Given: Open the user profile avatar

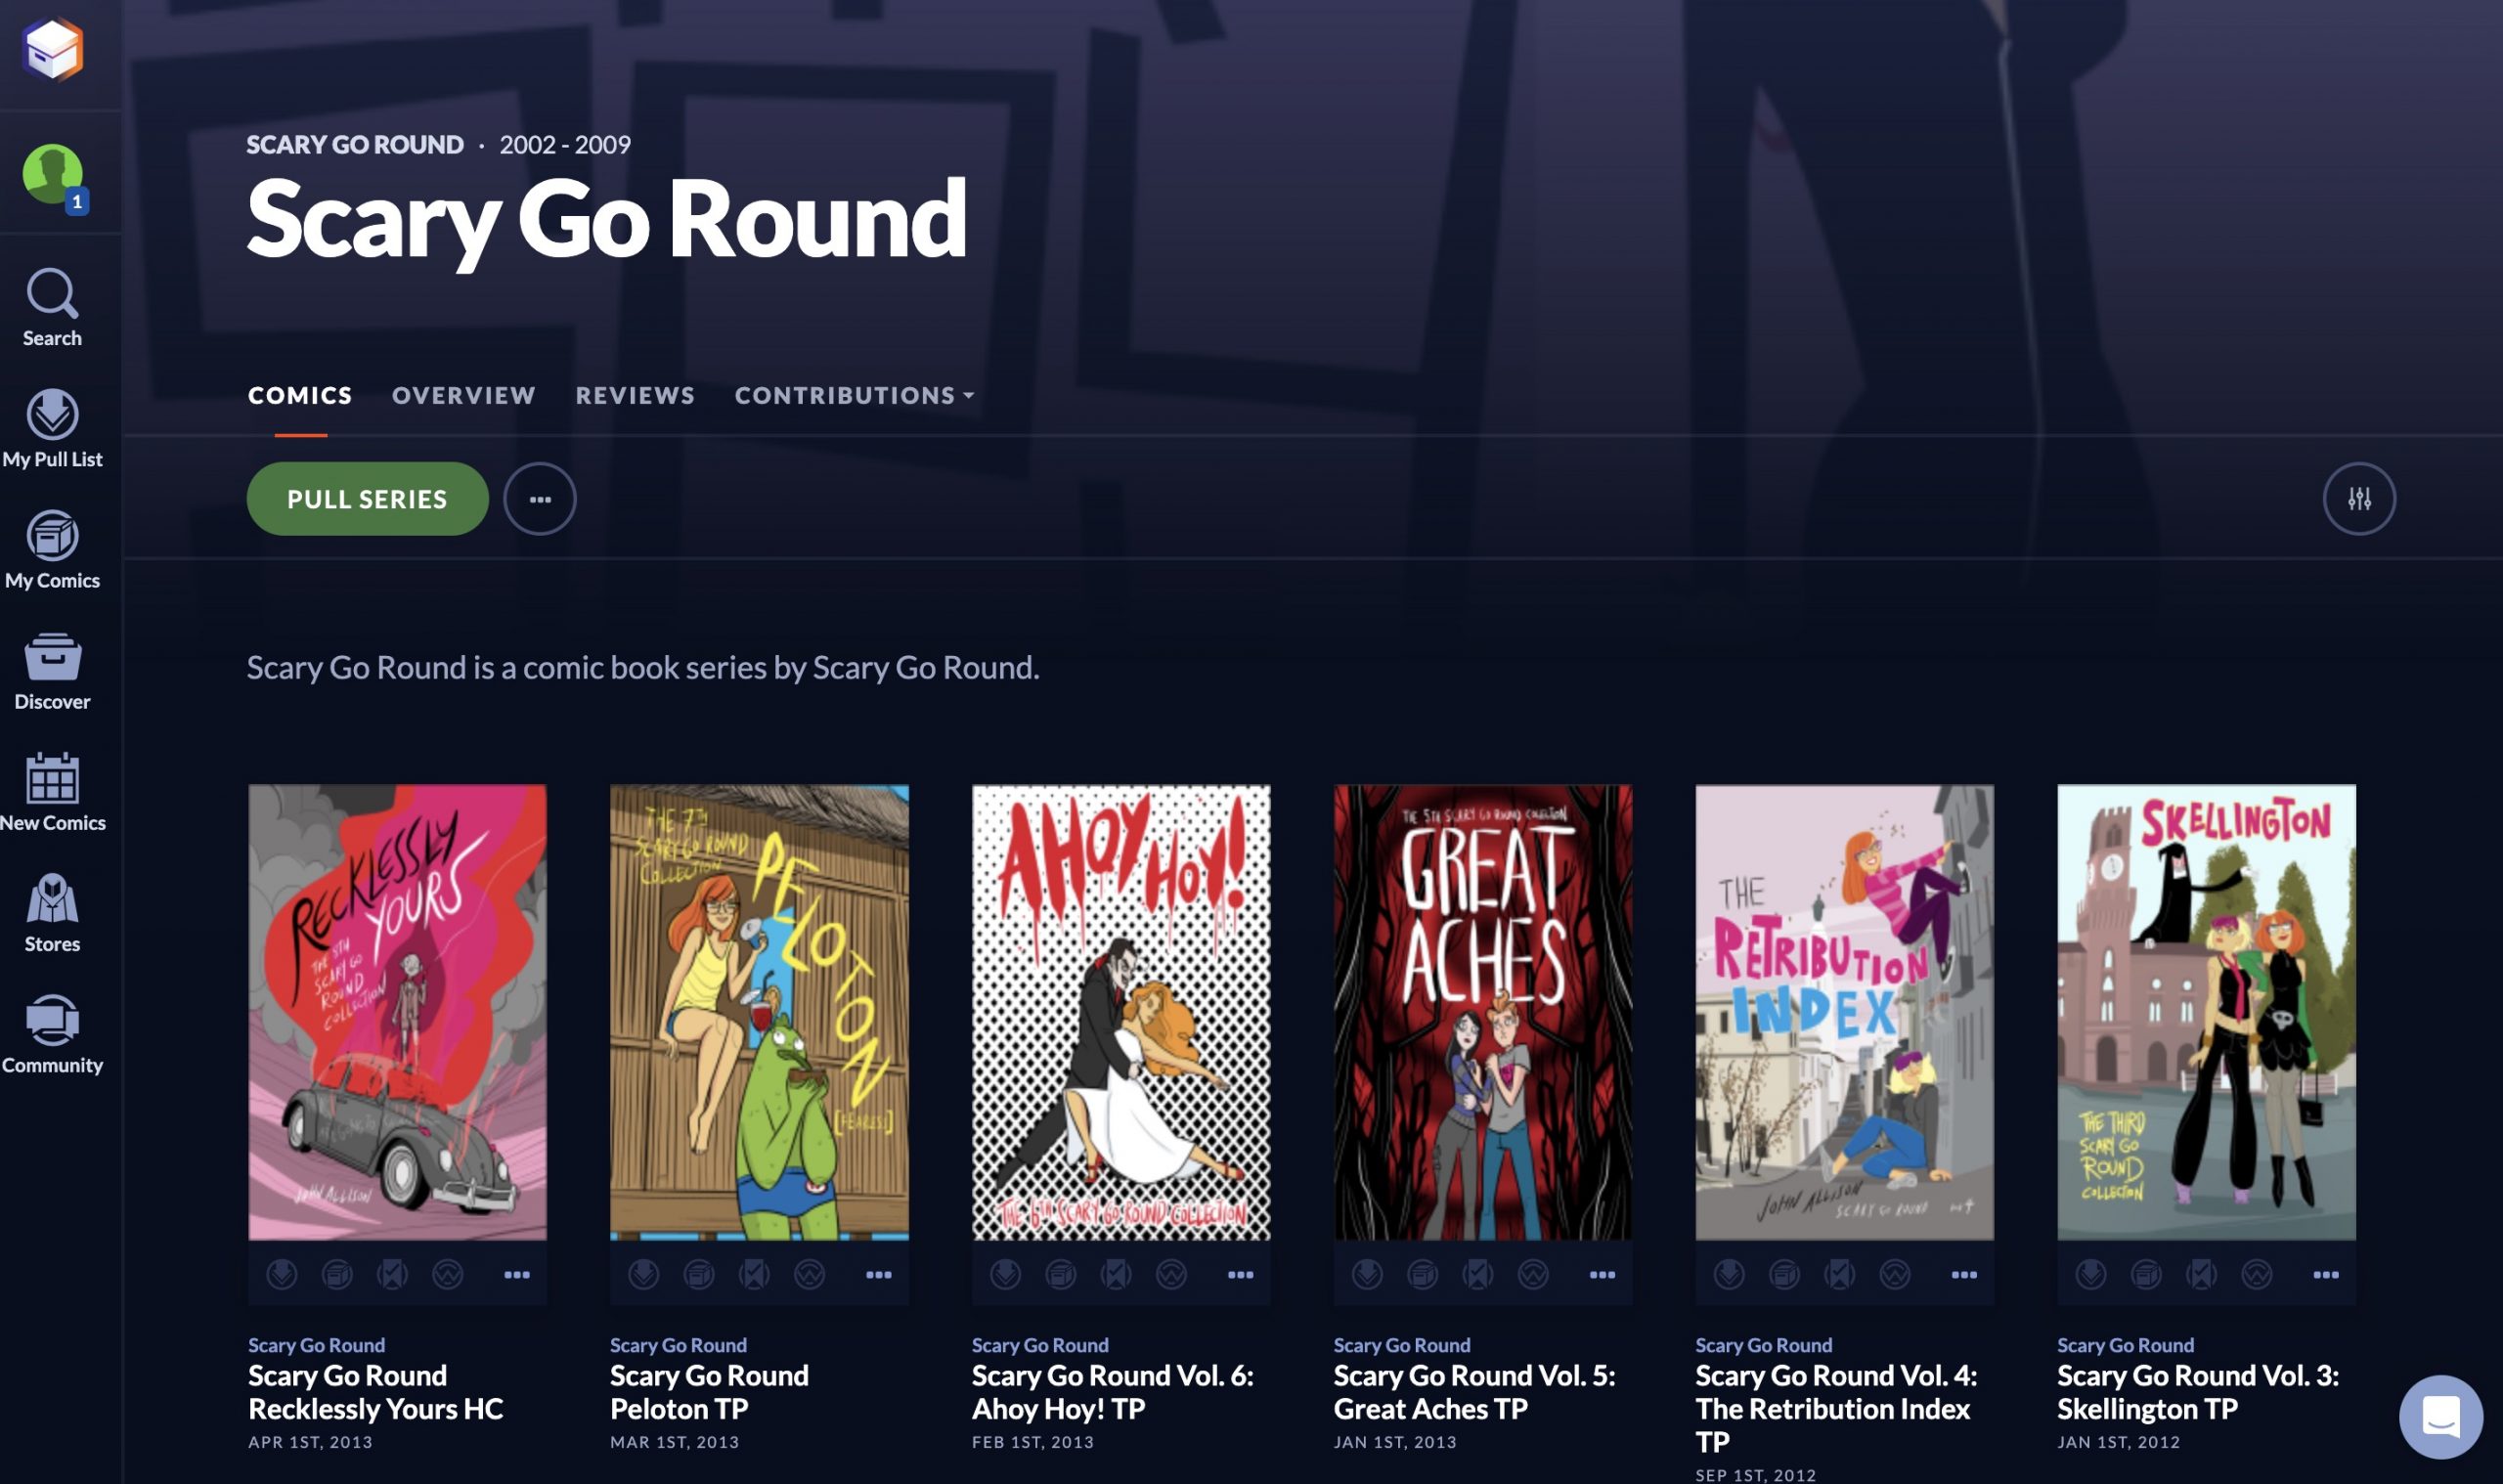Looking at the screenshot, I should [53, 174].
